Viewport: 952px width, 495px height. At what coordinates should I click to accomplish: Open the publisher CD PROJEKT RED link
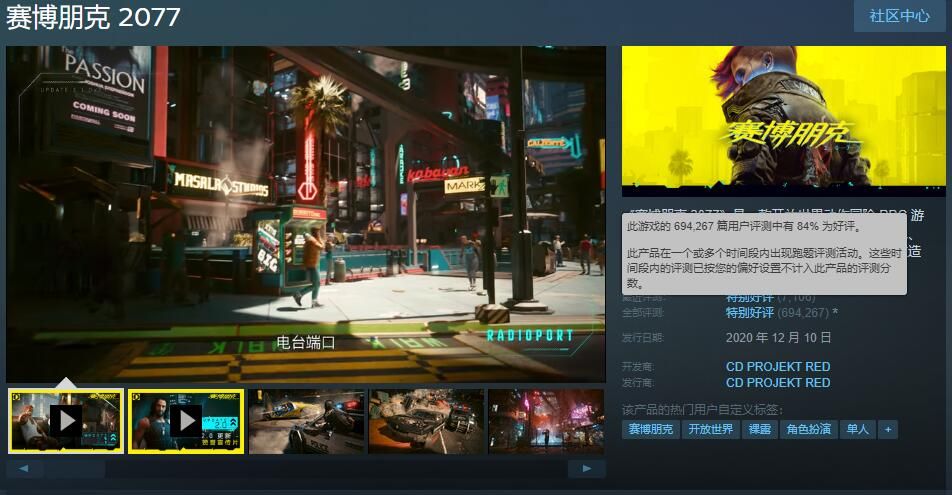pyautogui.click(x=777, y=382)
